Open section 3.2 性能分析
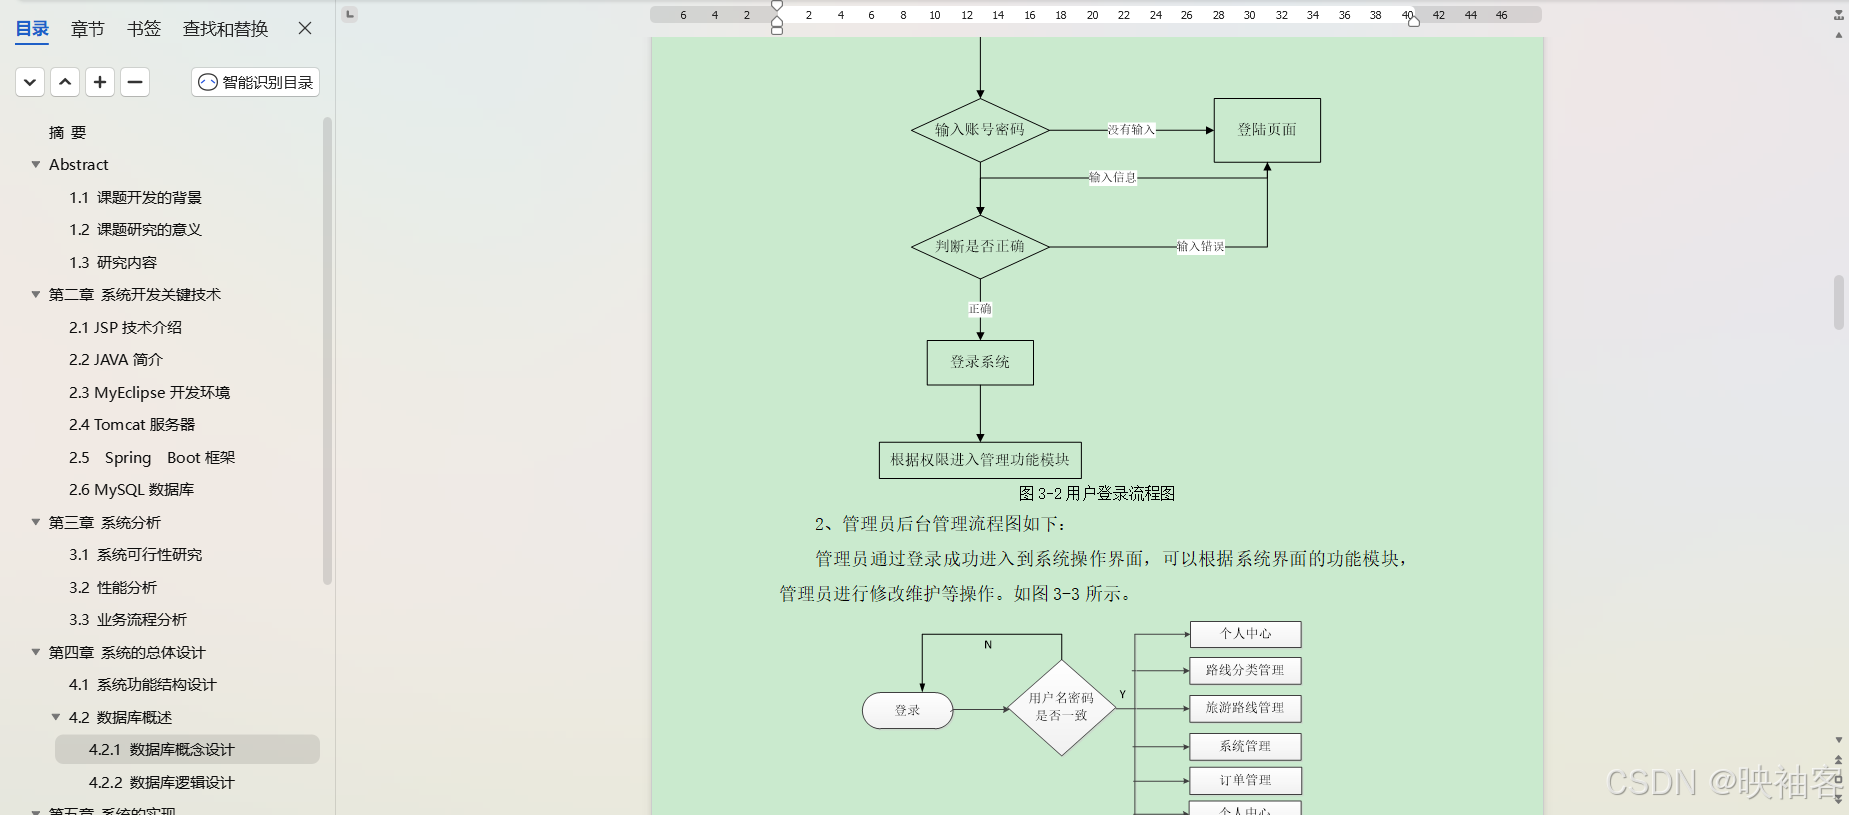 [x=113, y=587]
